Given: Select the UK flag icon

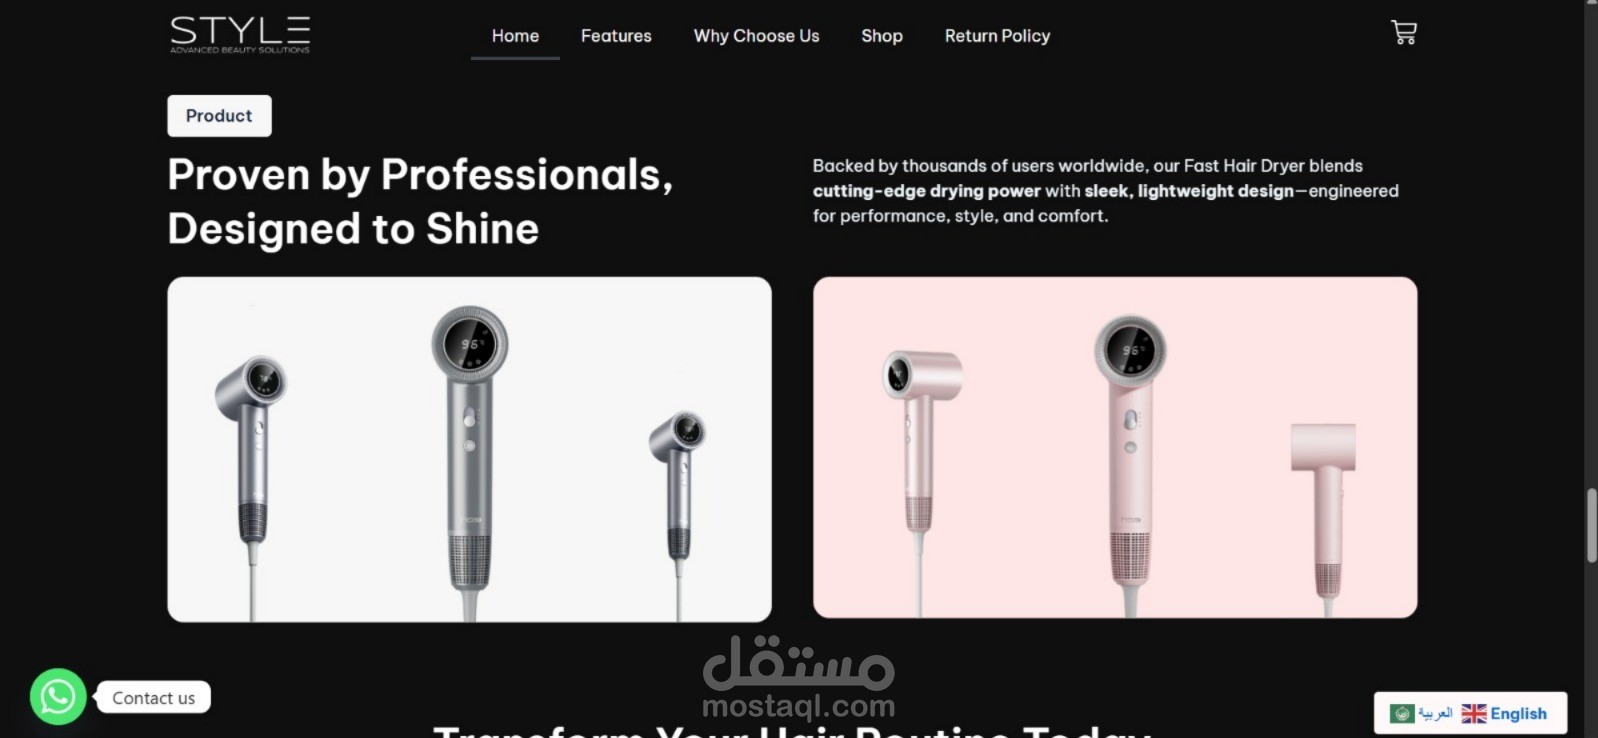Looking at the screenshot, I should click(x=1473, y=714).
